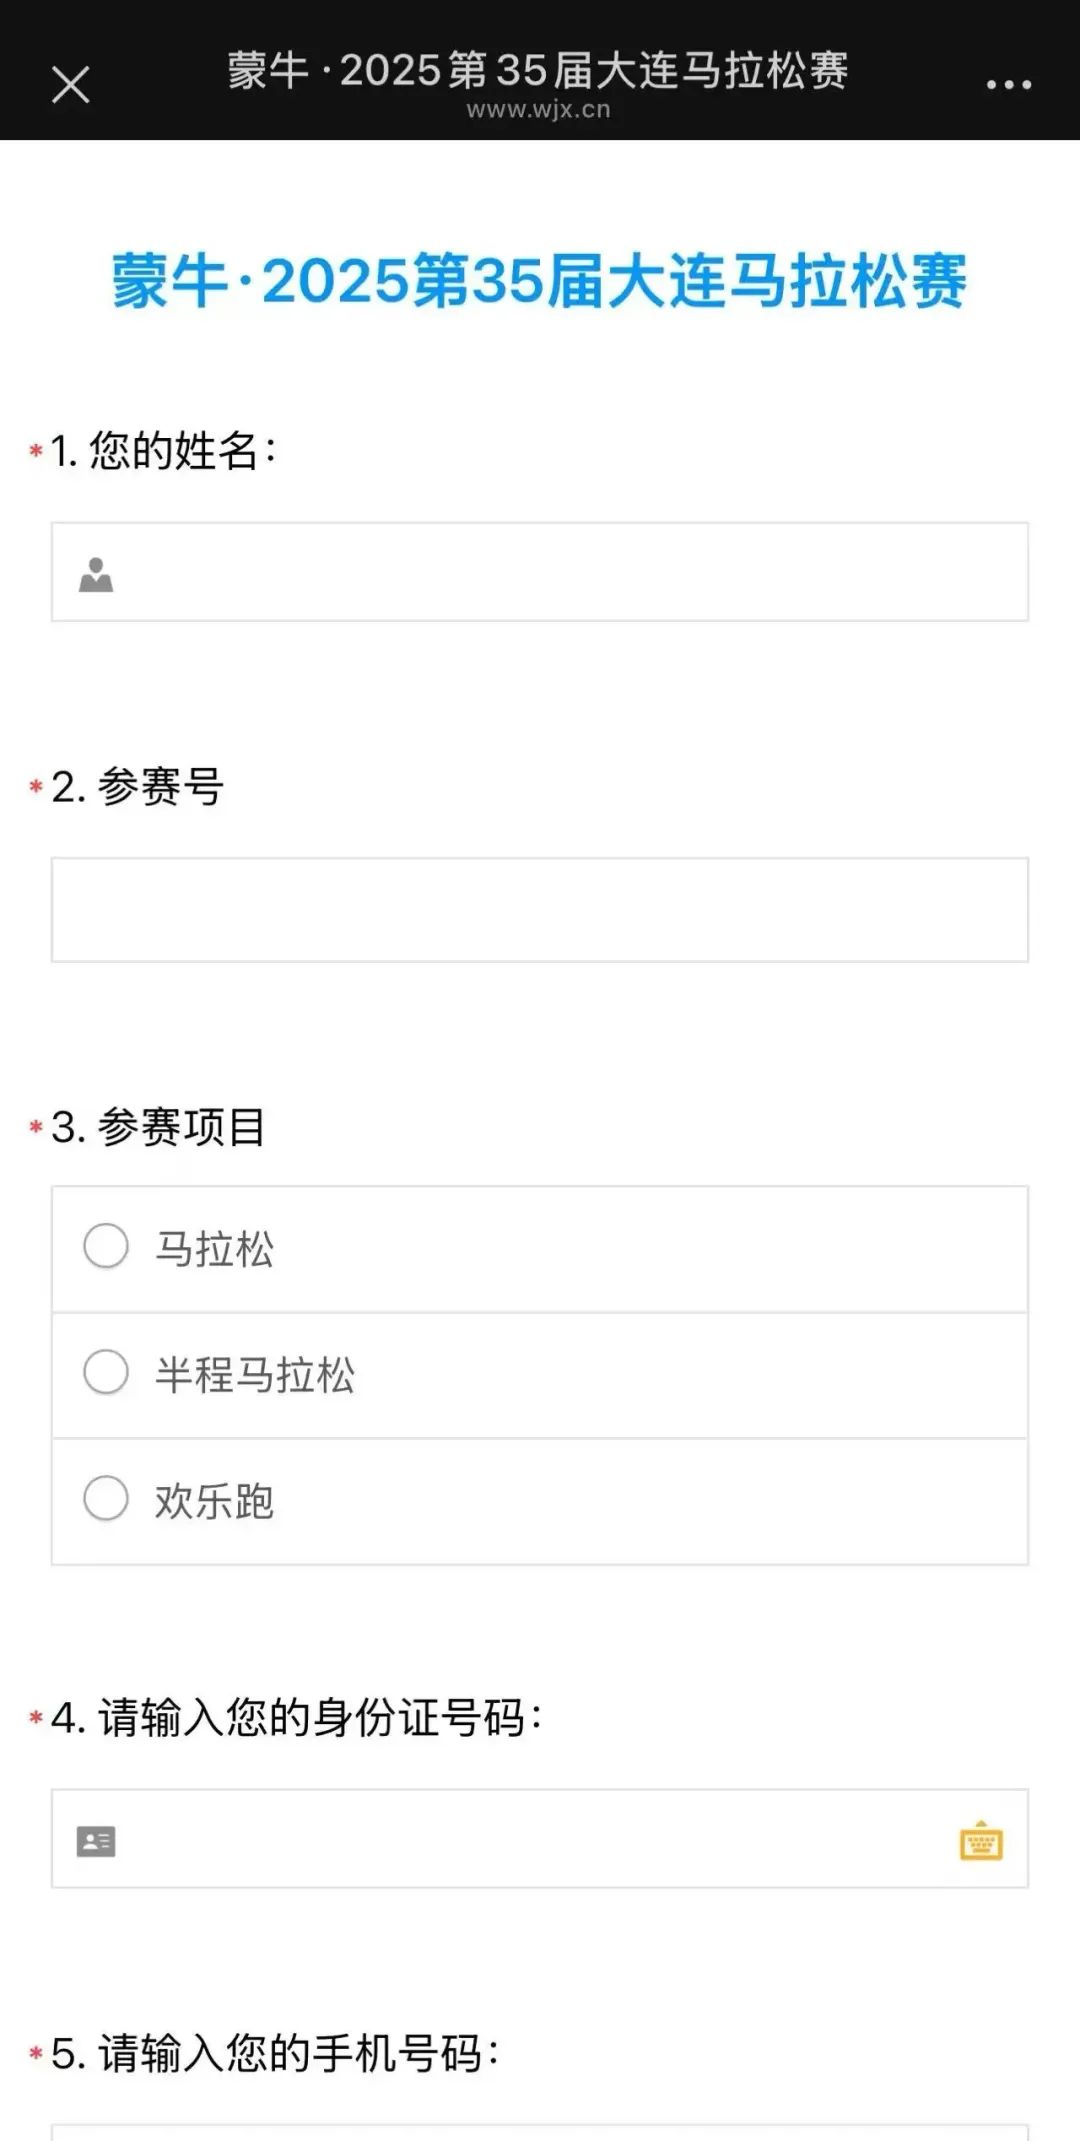
Task: Click the www.wjx.cn address text
Action: tap(539, 110)
